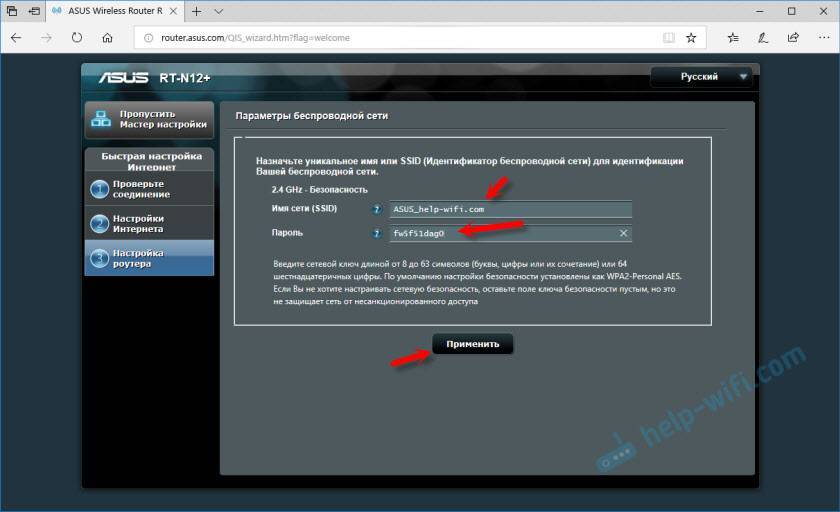Click the add notes pen icon

pos(763,38)
